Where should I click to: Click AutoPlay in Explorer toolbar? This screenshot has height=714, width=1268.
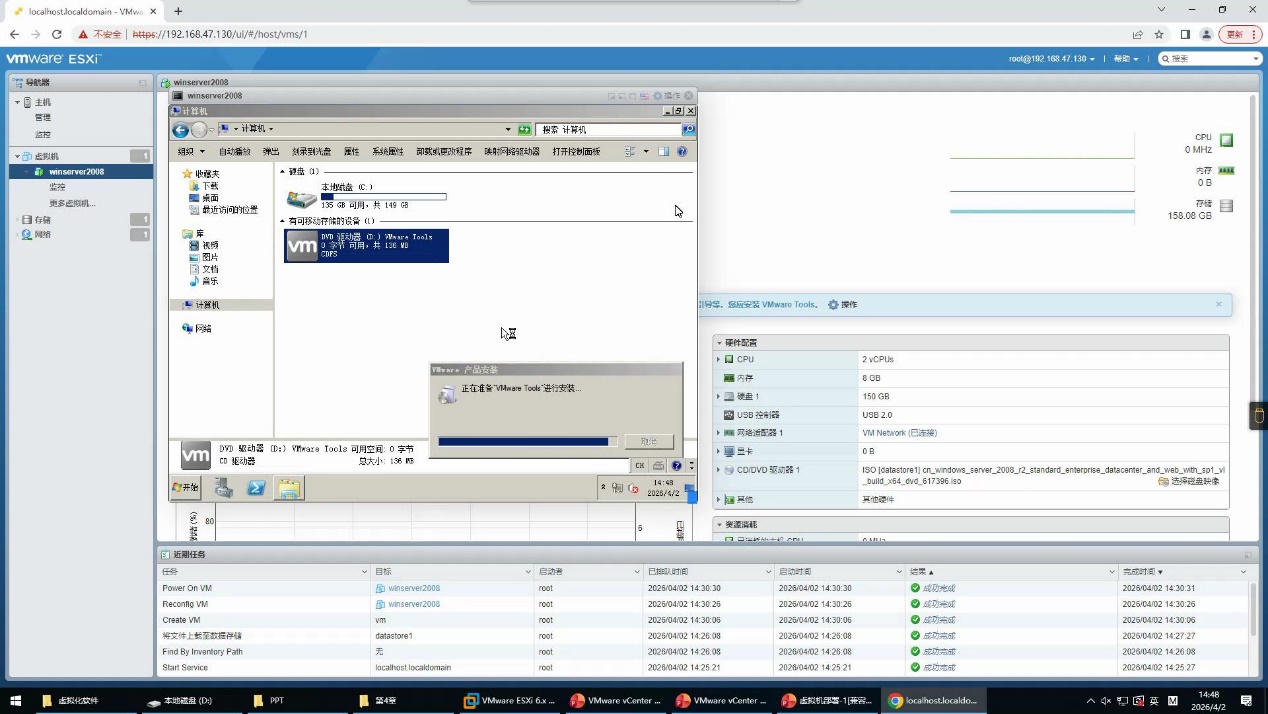(x=235, y=152)
